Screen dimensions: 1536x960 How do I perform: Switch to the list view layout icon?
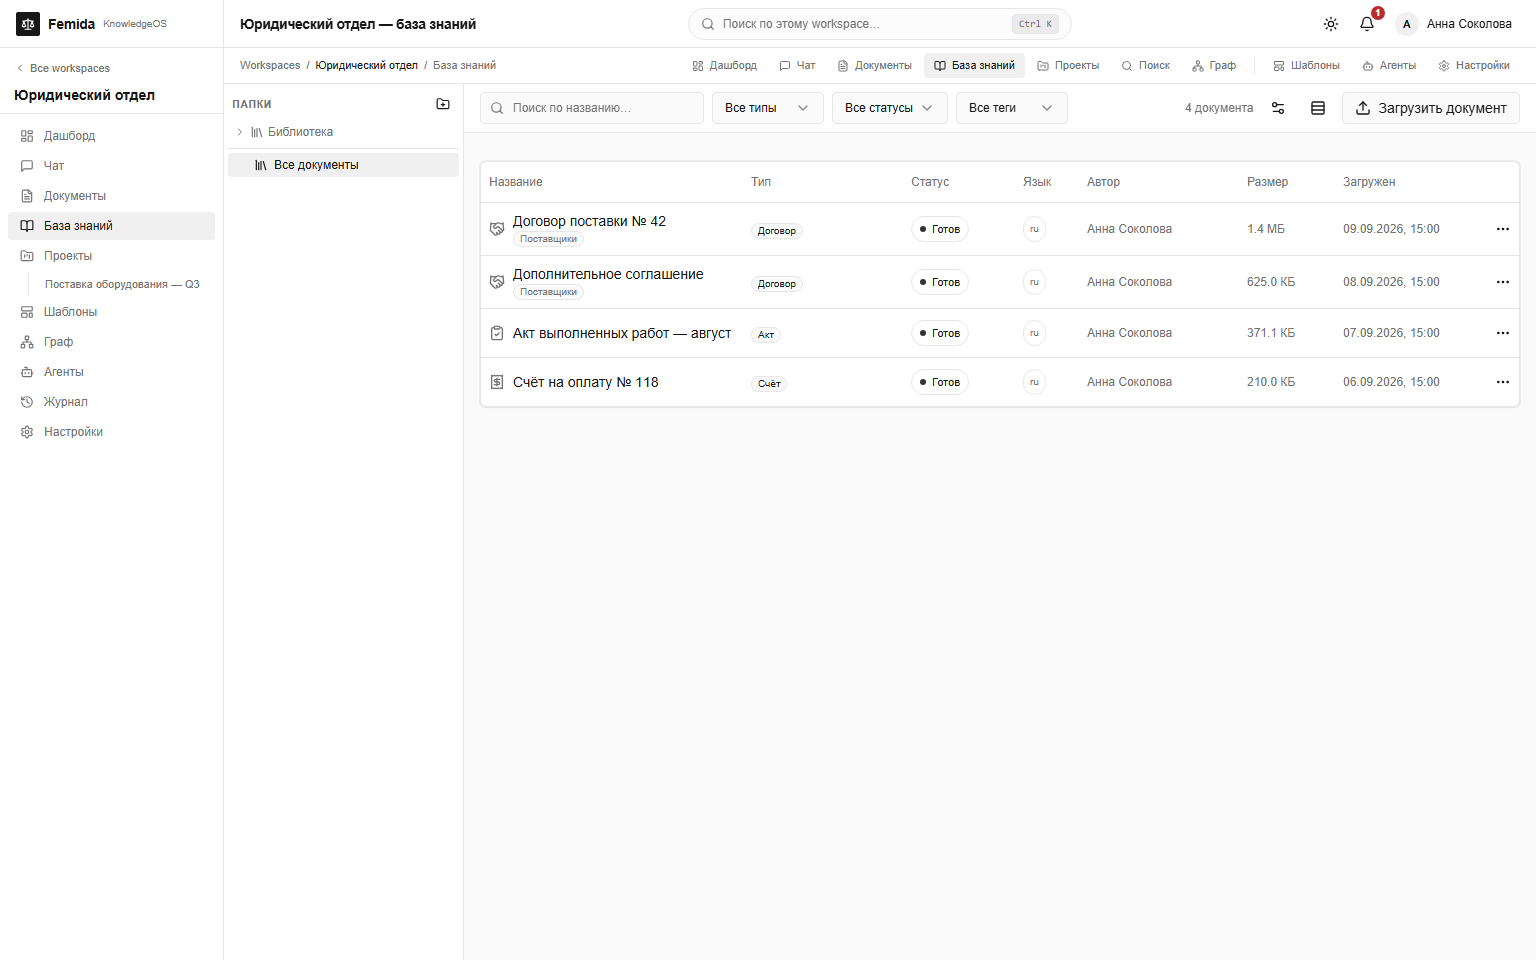[x=1318, y=108]
